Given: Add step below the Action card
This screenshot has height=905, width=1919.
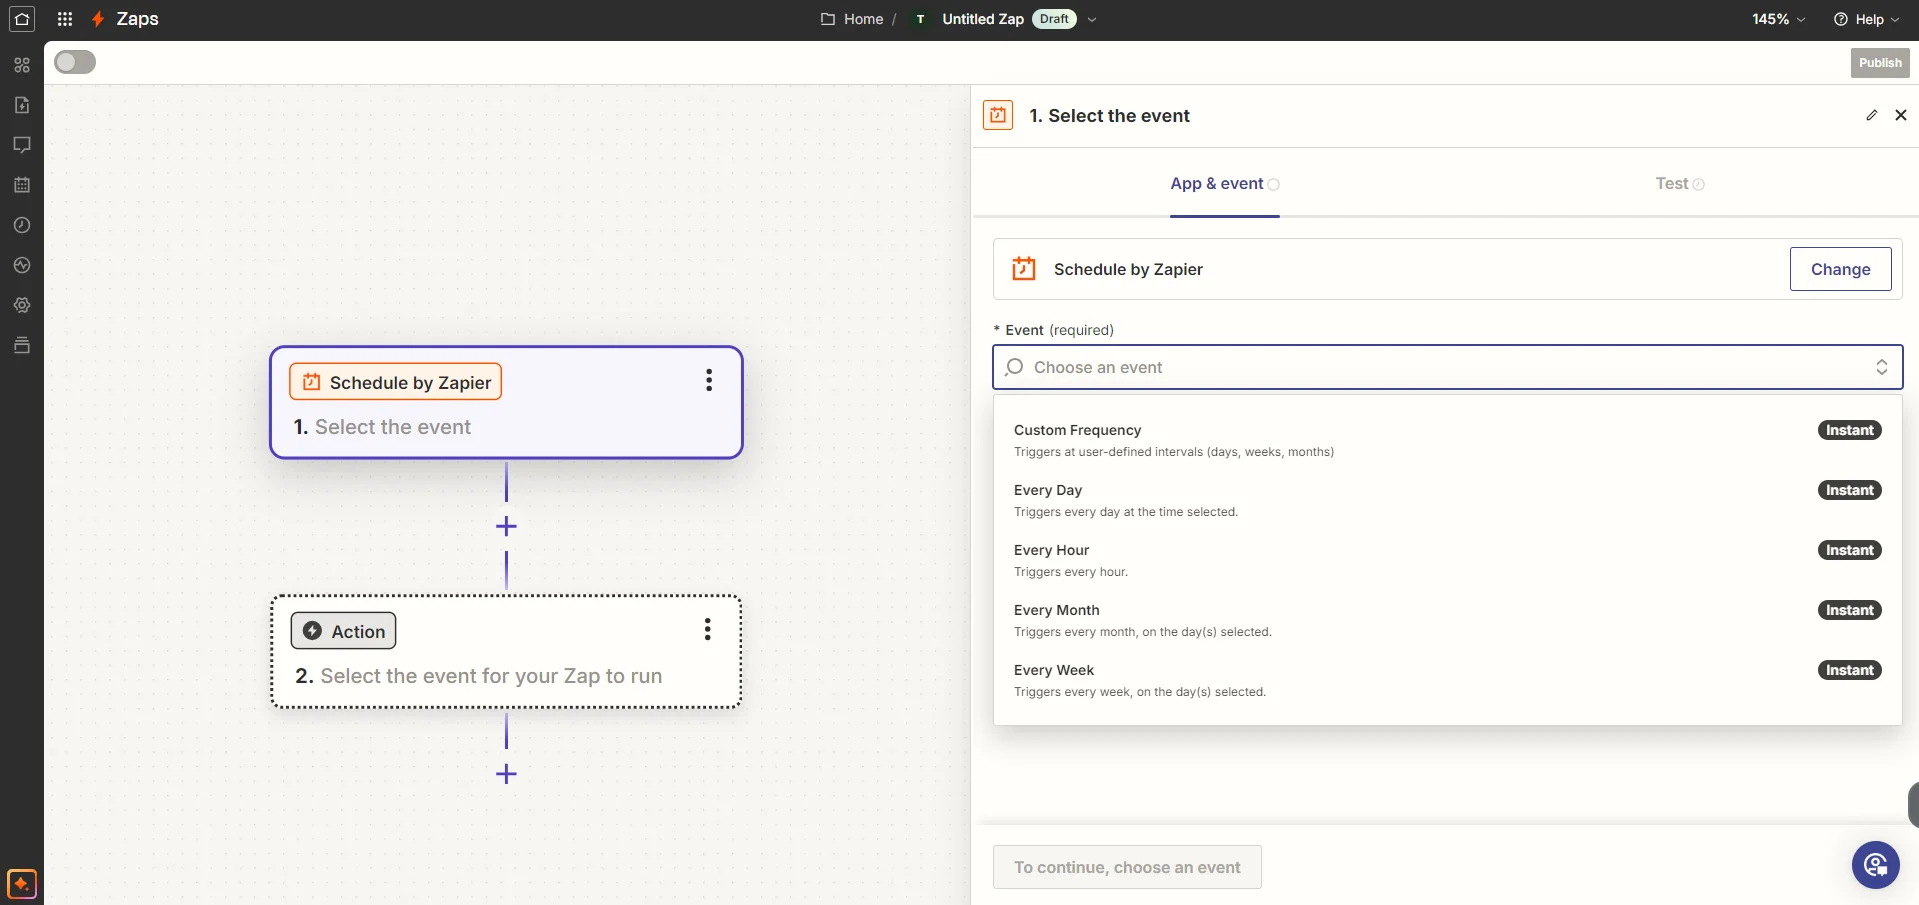Looking at the screenshot, I should [506, 774].
